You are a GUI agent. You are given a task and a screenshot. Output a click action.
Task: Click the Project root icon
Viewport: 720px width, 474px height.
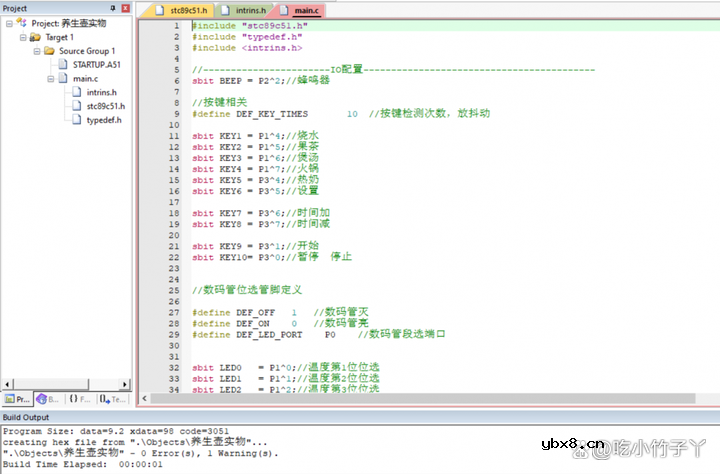pyautogui.click(x=22, y=23)
